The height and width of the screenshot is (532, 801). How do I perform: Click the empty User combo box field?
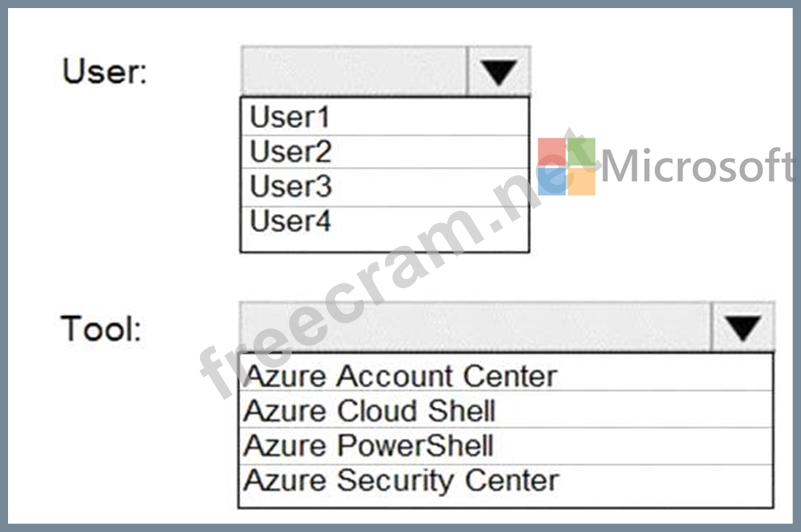pos(354,71)
